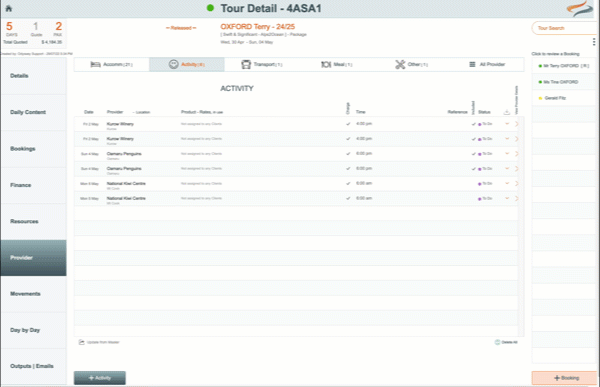Screen dimensions: 600x387
Task: Click the company logo at top right
Action: (580, 8)
